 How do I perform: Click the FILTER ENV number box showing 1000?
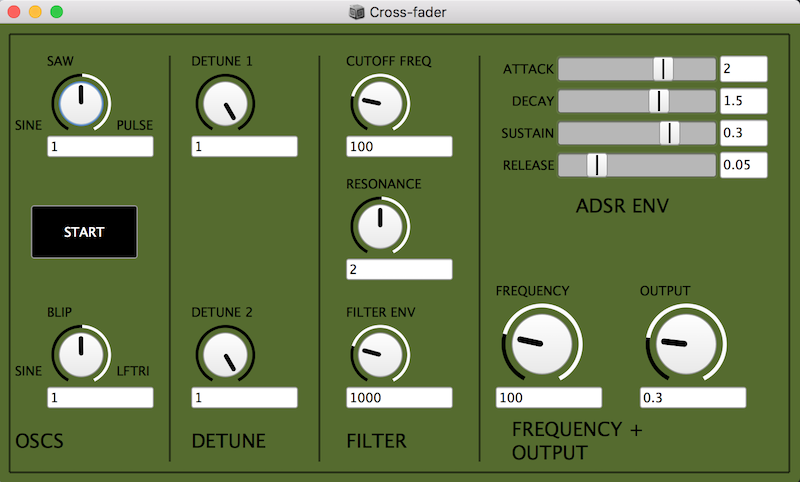tap(399, 397)
